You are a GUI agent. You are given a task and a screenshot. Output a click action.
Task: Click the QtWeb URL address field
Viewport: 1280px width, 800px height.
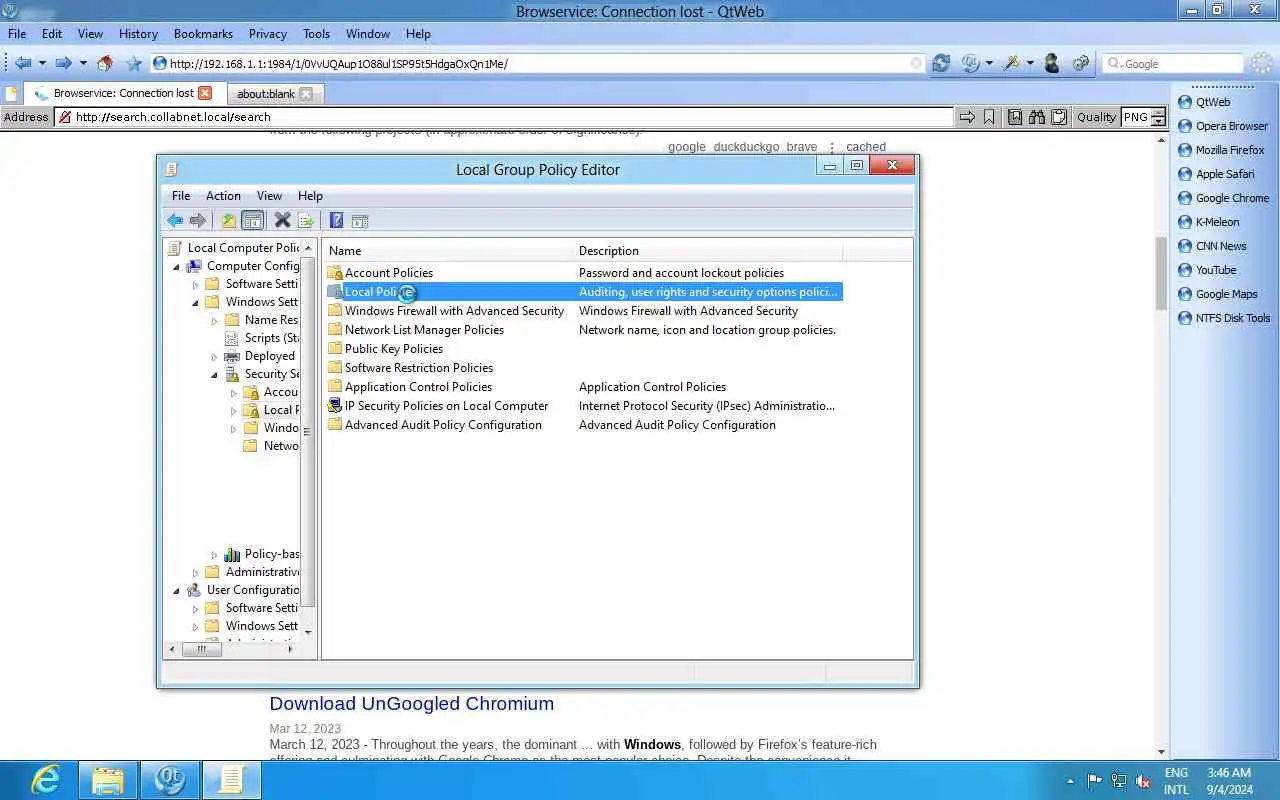(539, 63)
